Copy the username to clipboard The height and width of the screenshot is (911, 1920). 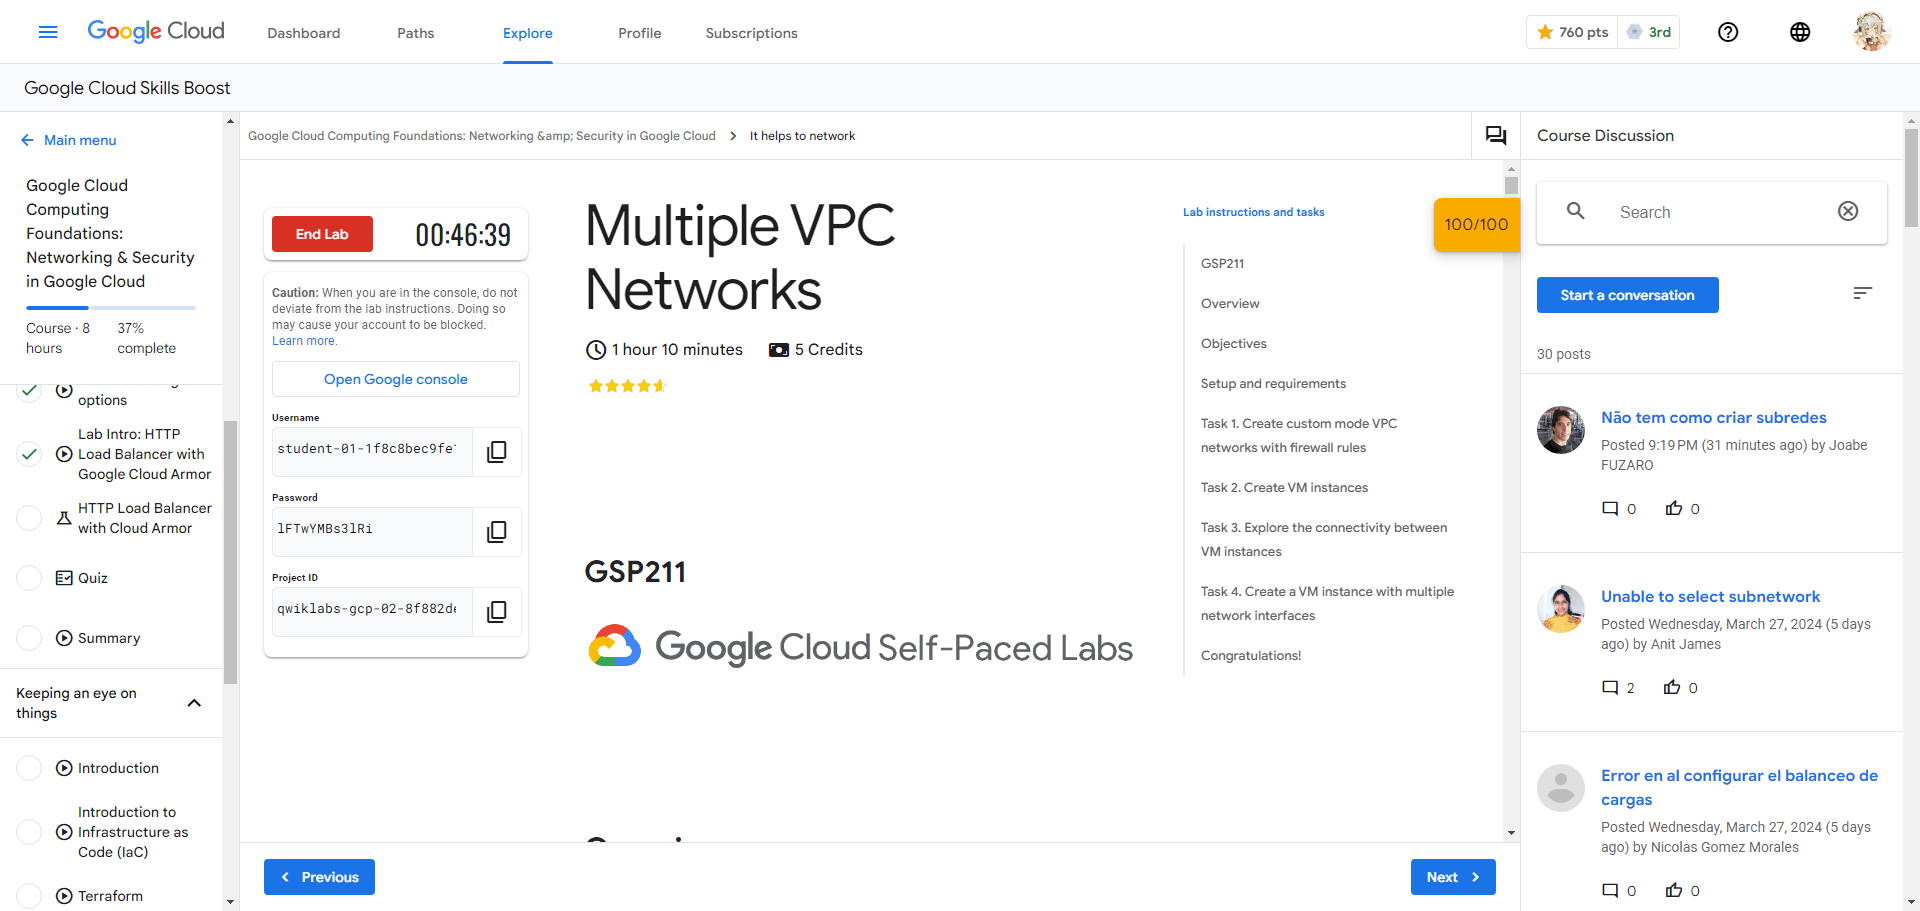[x=497, y=452]
